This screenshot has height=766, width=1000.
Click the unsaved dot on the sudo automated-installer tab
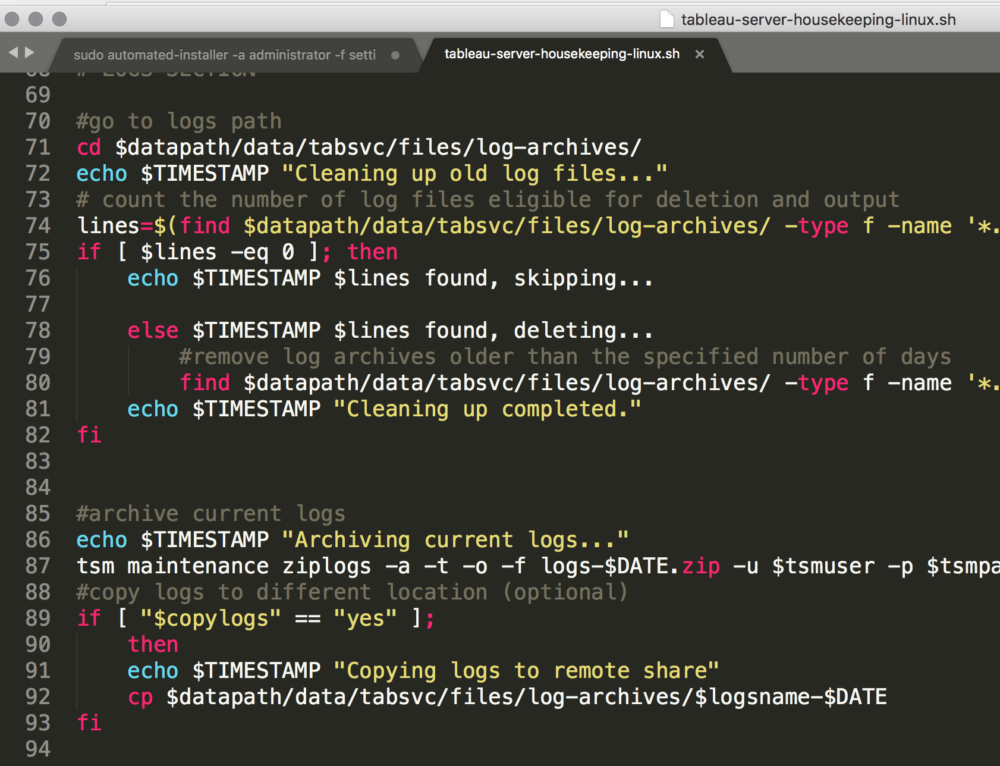tap(395, 55)
